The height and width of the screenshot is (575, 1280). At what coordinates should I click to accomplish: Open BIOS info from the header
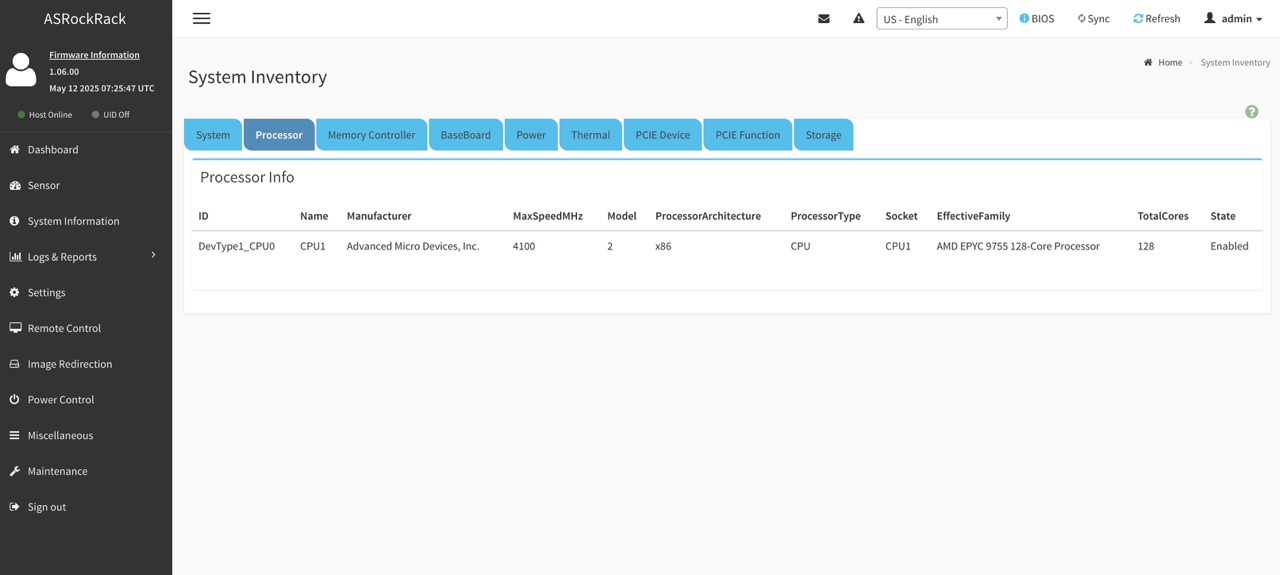point(1036,19)
